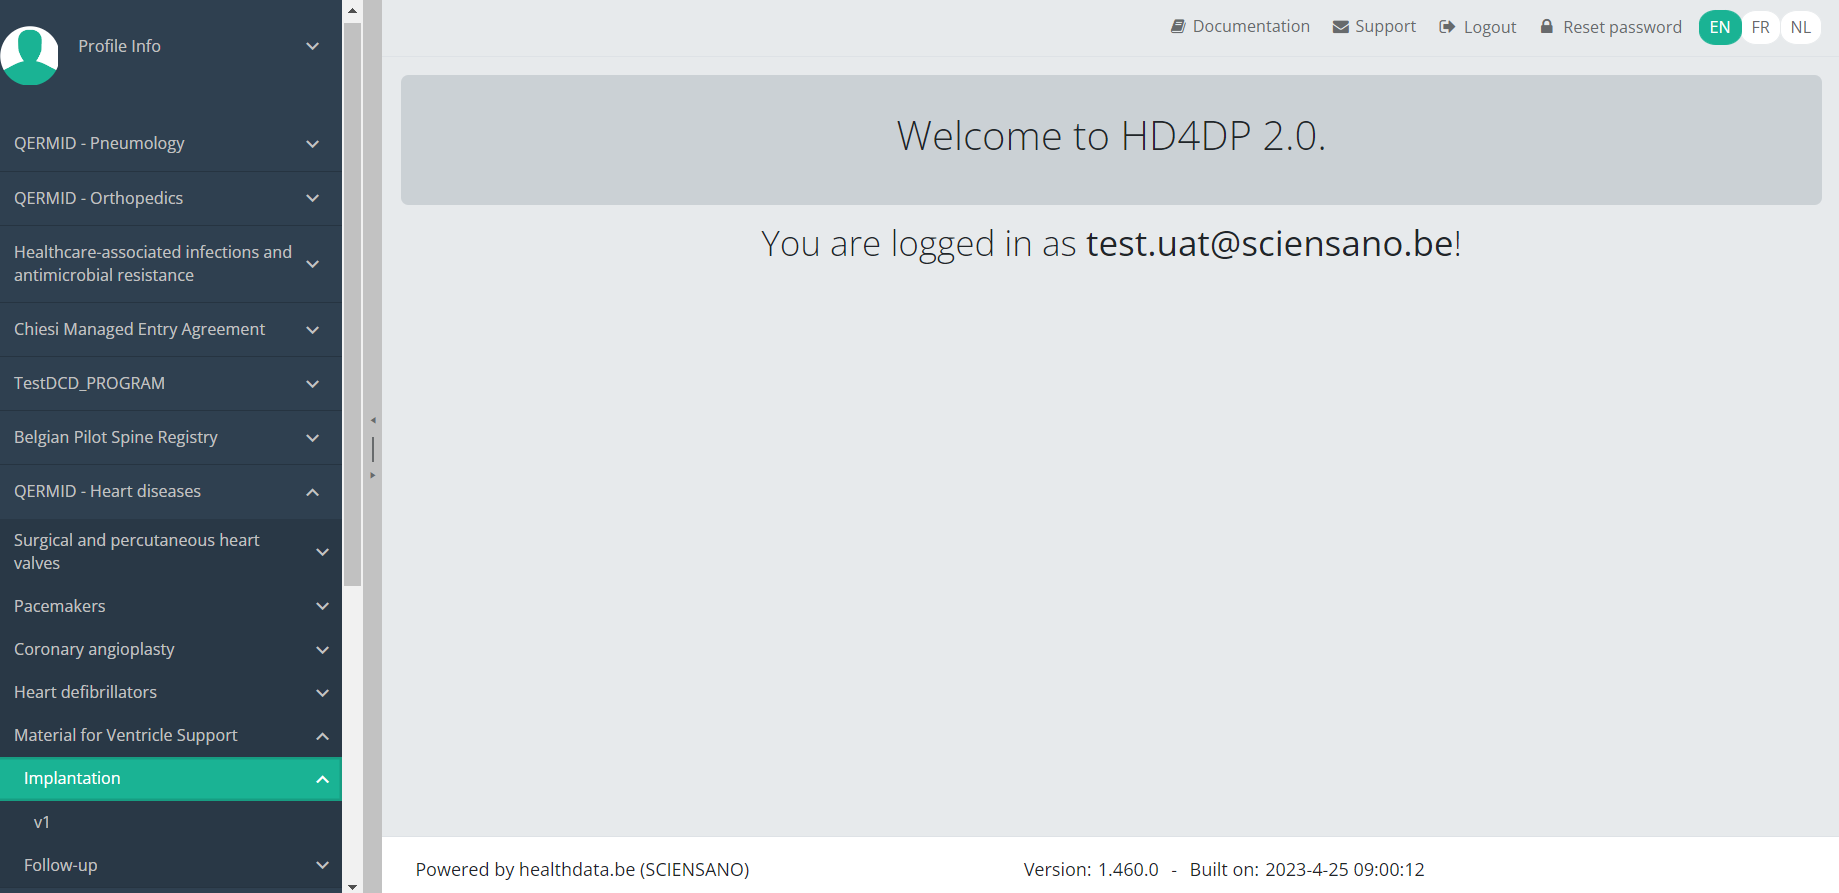Click the sidebar splitter collapse arrow
The width and height of the screenshot is (1839, 893).
pyautogui.click(x=373, y=421)
